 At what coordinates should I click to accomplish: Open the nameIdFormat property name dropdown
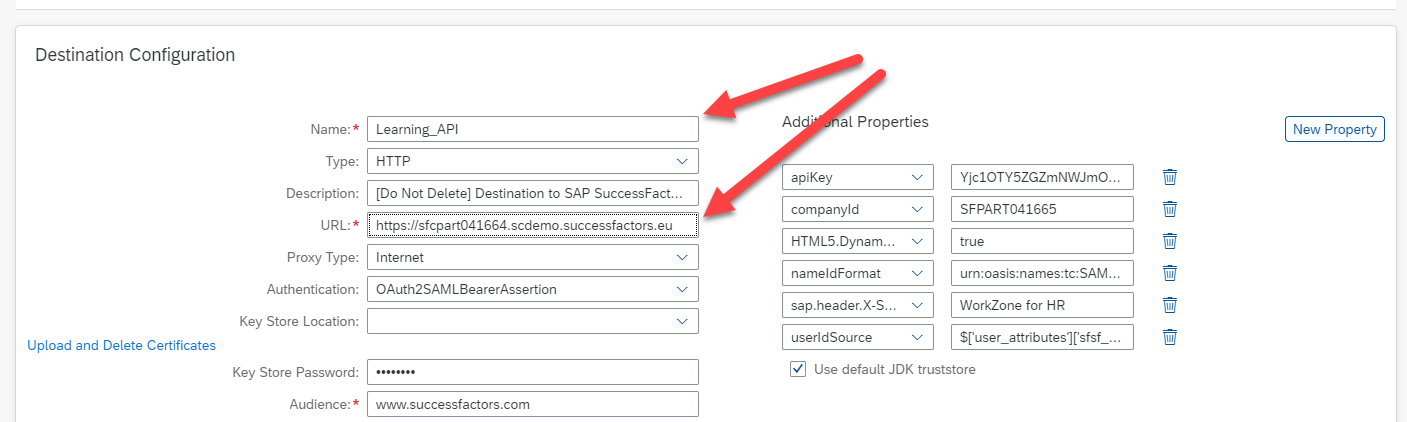point(917,273)
